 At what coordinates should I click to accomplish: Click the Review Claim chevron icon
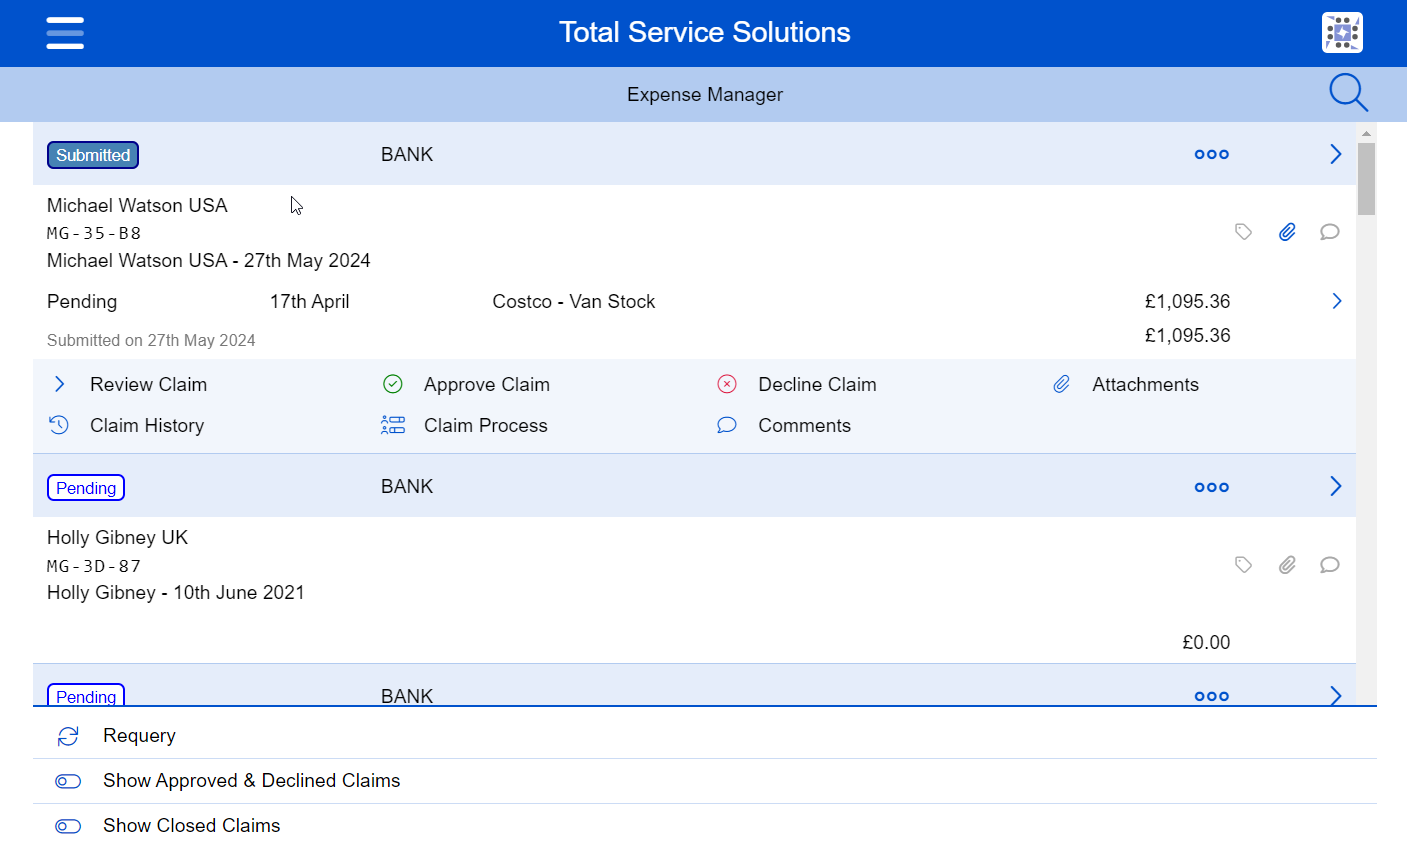click(x=59, y=384)
